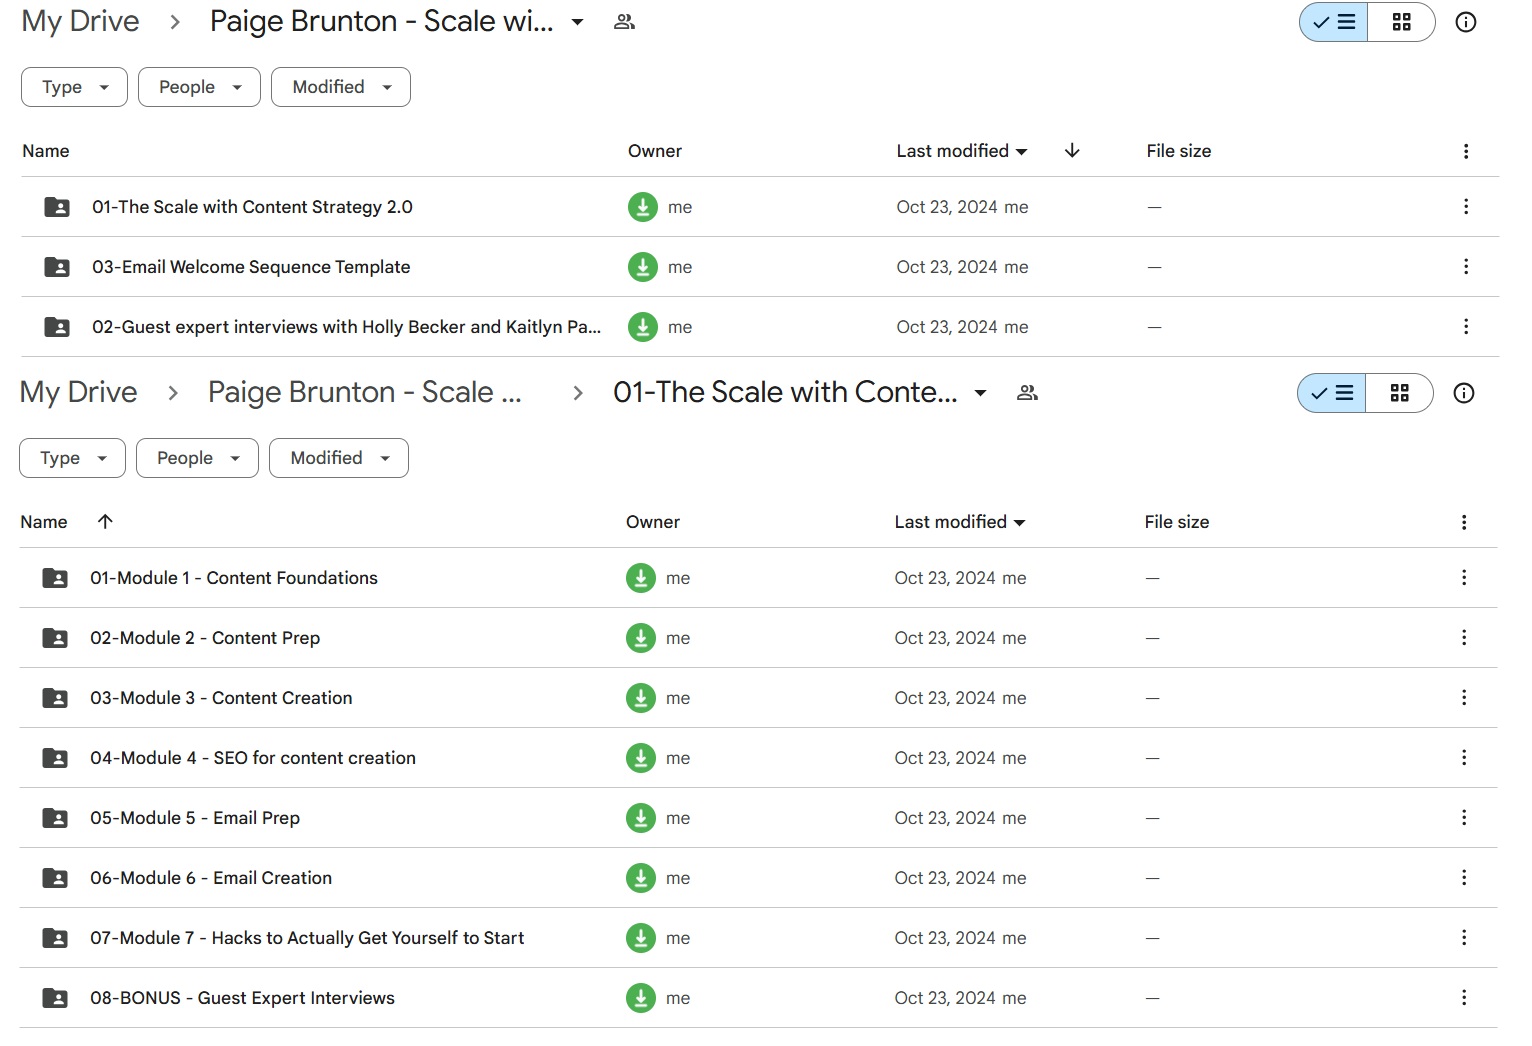
Task: Click File size column header in lower list
Action: [x=1177, y=522]
